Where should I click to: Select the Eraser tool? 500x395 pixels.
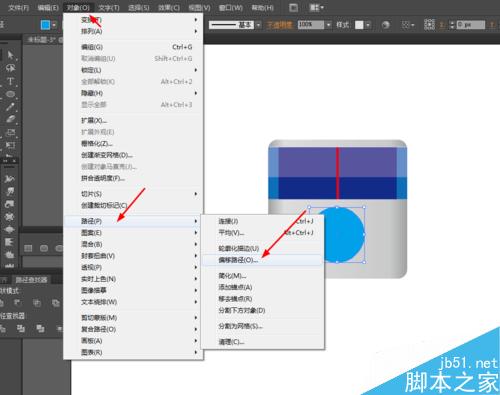coord(10,119)
